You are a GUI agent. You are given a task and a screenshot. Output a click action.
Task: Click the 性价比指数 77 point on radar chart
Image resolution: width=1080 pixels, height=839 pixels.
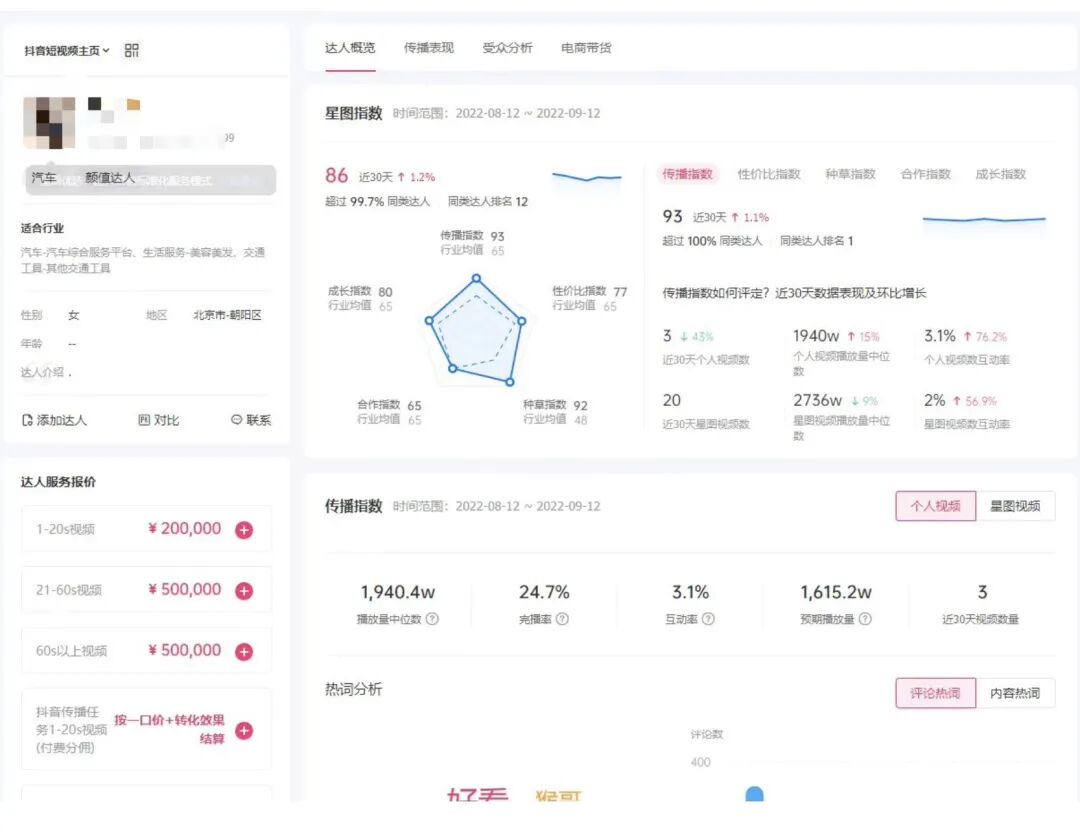pyautogui.click(x=522, y=321)
